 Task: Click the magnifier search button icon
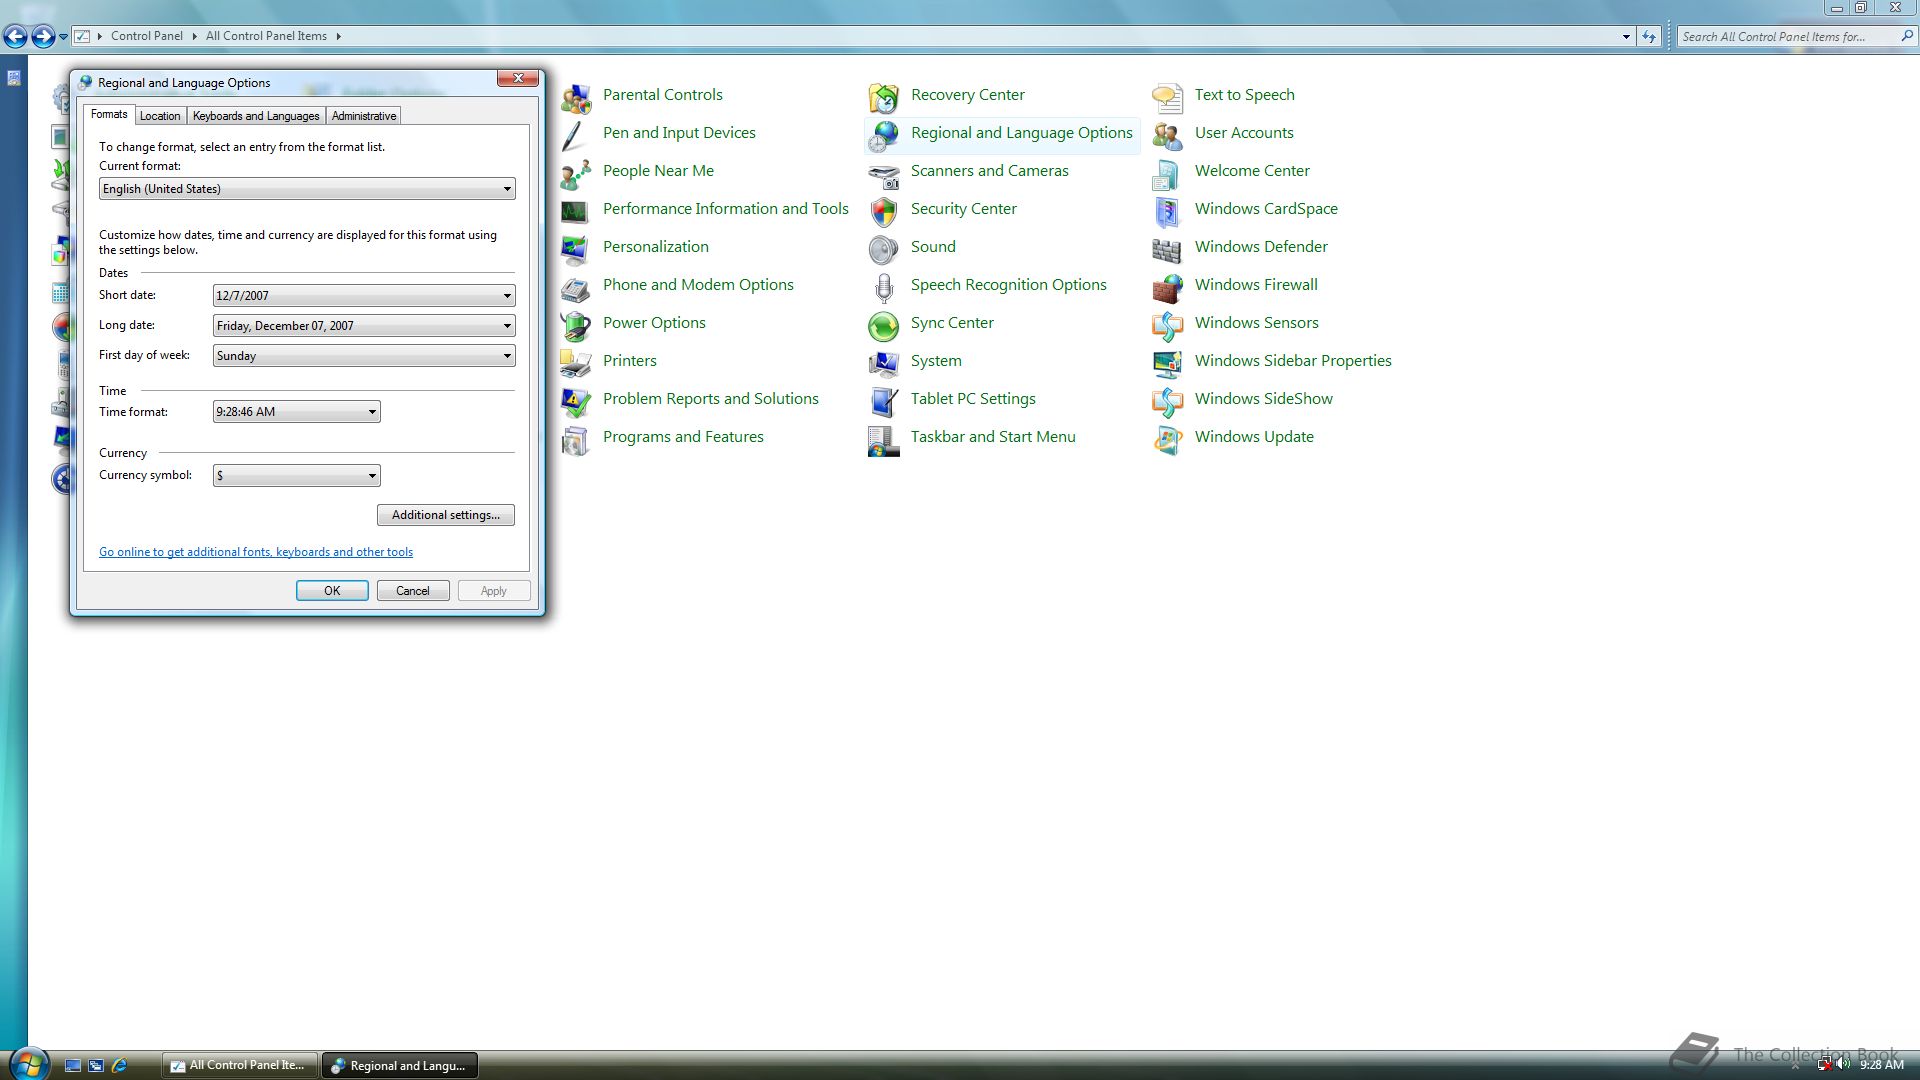1906,36
